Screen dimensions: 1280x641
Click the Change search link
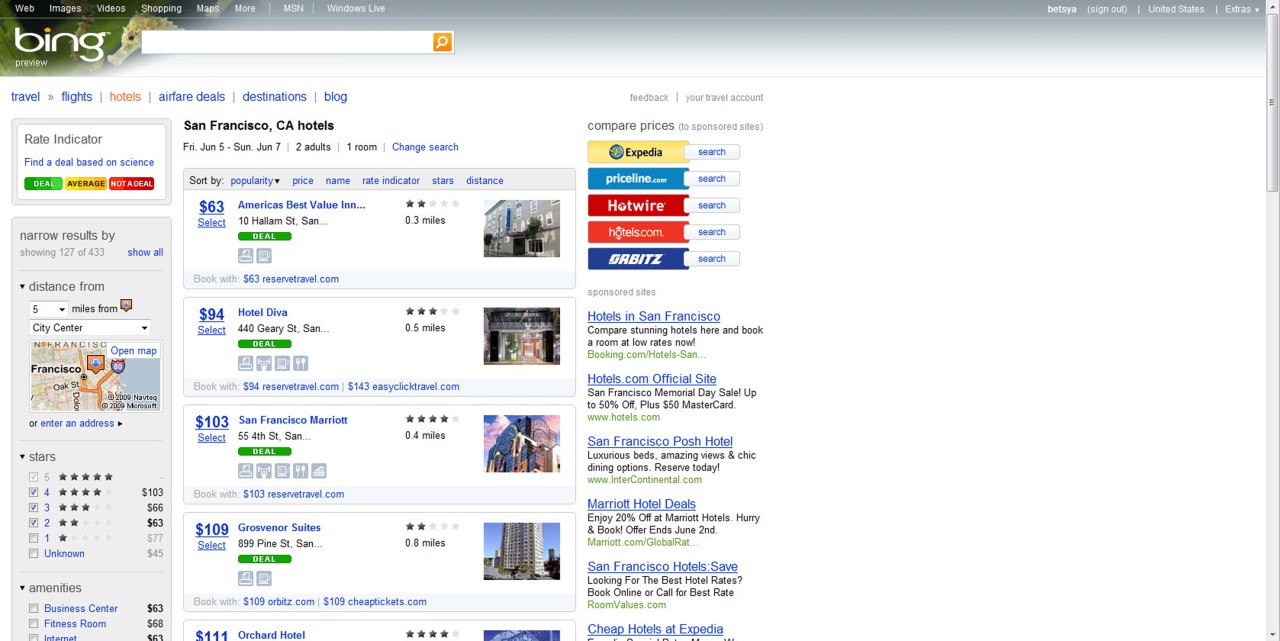click(425, 147)
